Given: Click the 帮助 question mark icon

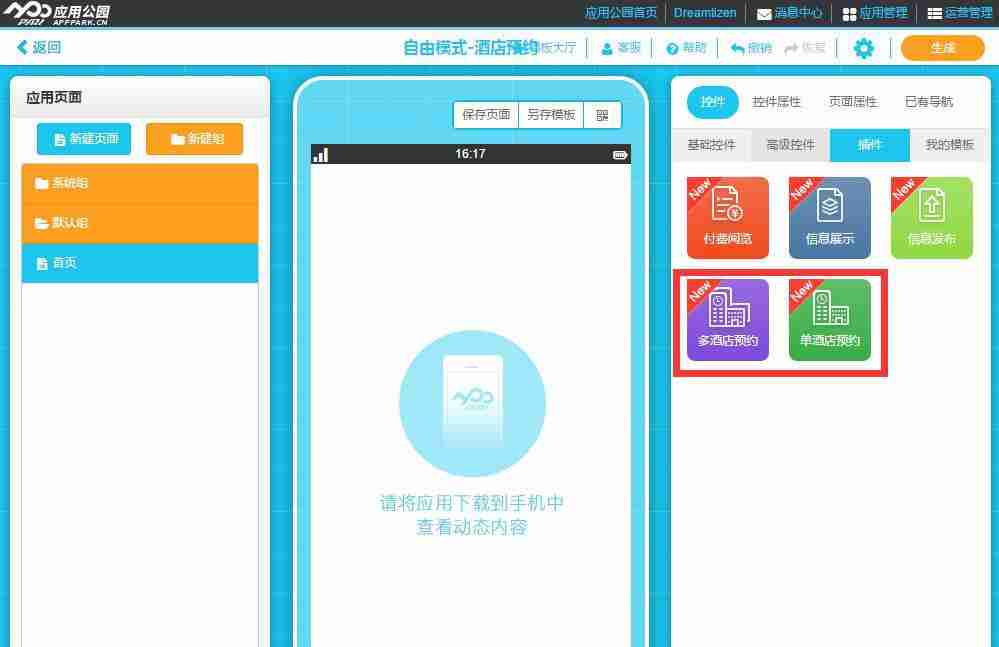Looking at the screenshot, I should click(686, 47).
